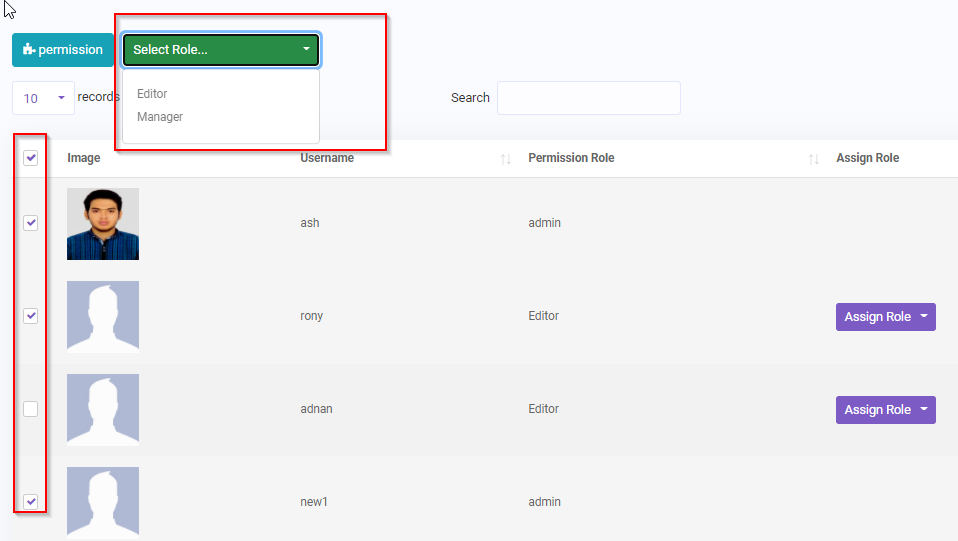Viewport: 958px width, 541px height.
Task: Choose Manager from the role list
Action: click(160, 117)
